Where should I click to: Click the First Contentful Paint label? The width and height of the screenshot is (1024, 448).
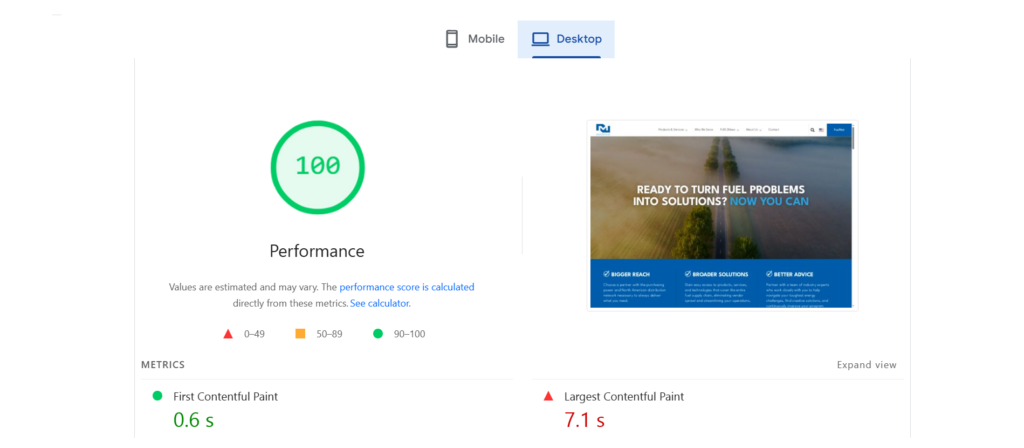(225, 397)
